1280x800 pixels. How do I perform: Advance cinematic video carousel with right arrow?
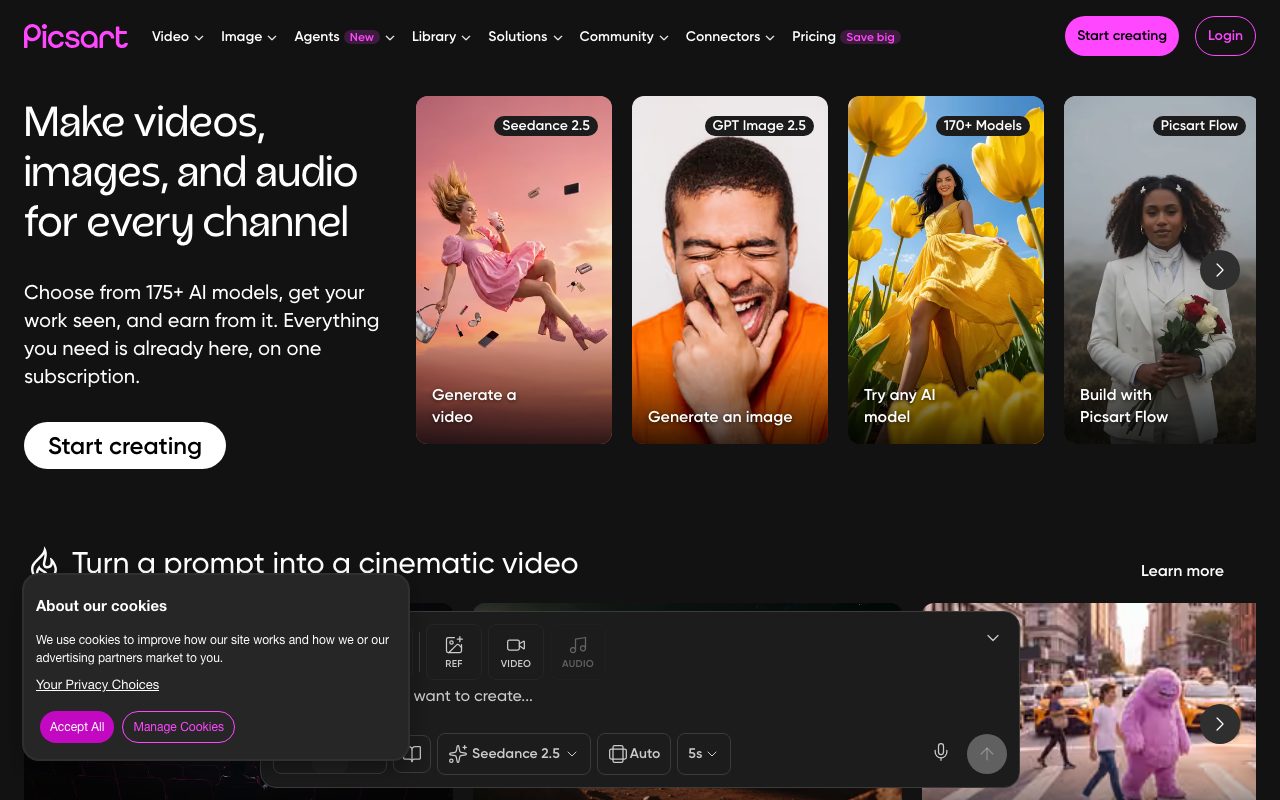pos(1220,724)
